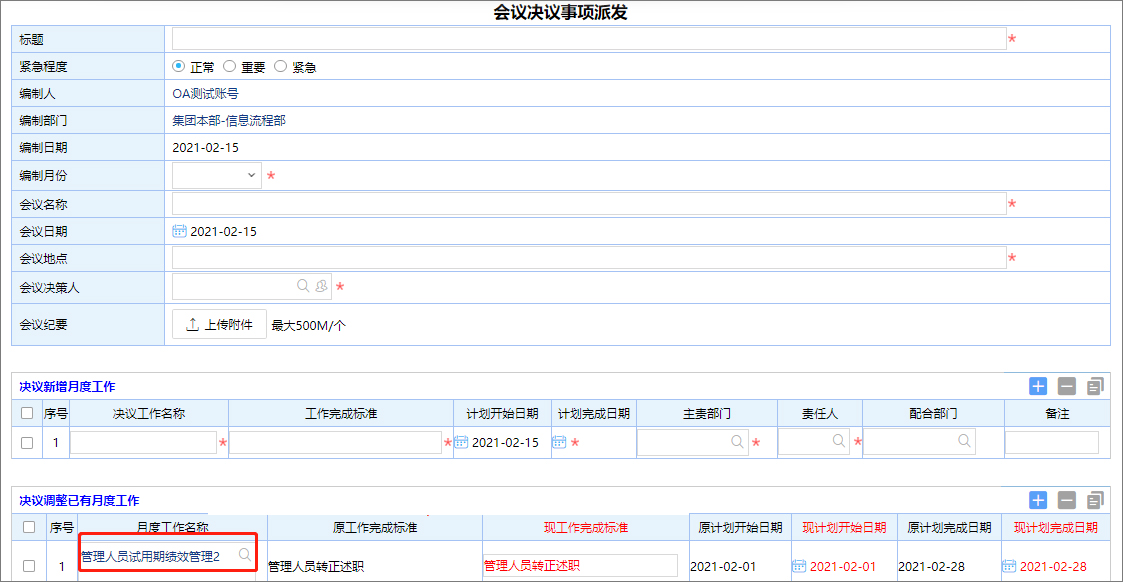The image size is (1123, 582).
Task: Check row 1 in 决议调整已有月度工作 table
Action: point(31,566)
